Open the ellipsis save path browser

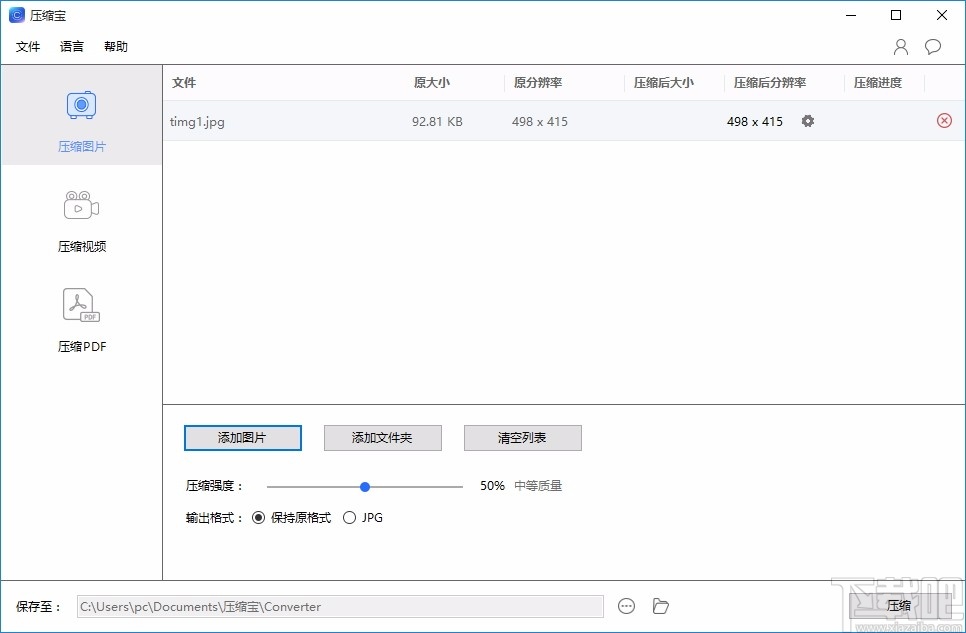(627, 605)
